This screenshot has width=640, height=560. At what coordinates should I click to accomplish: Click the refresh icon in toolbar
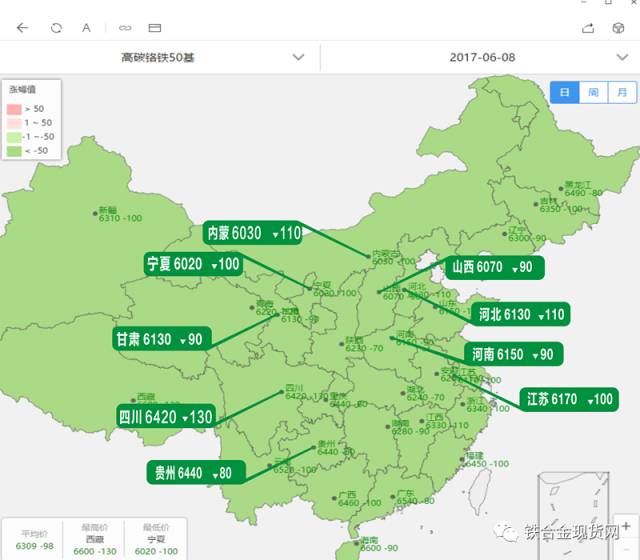[56, 27]
